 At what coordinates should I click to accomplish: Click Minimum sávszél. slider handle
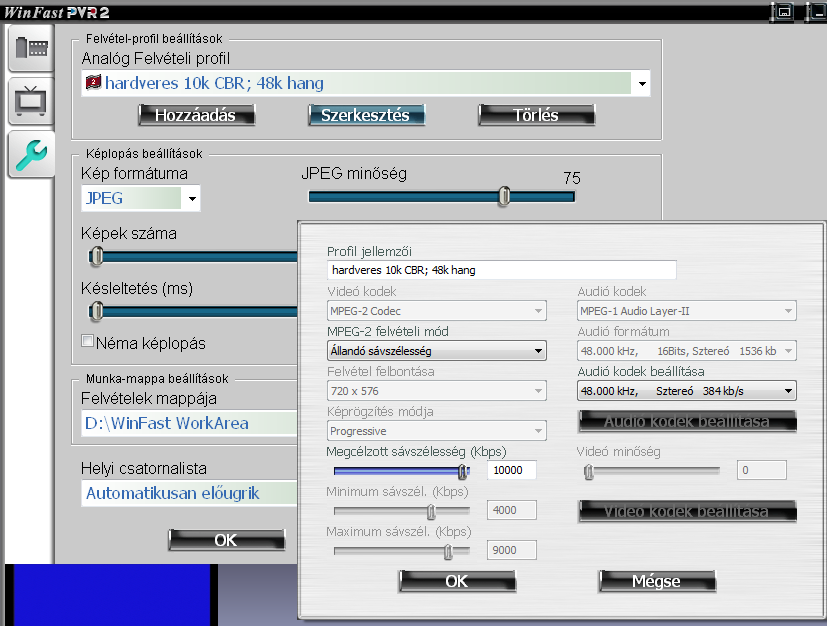(x=431, y=511)
